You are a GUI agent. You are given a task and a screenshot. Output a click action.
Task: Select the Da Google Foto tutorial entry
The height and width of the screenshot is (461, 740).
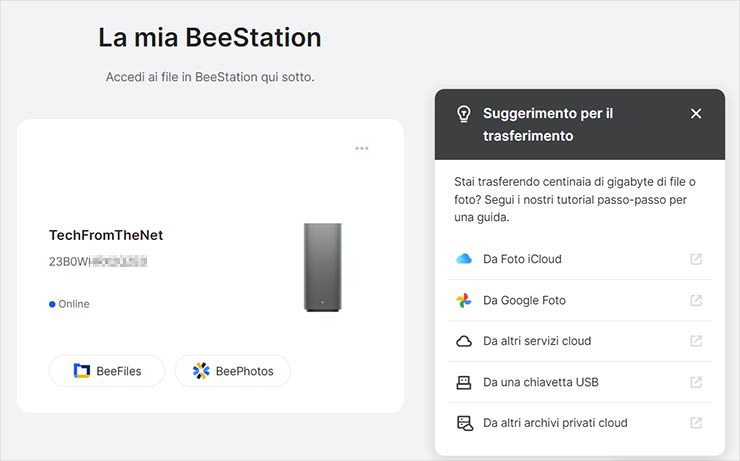[522, 300]
